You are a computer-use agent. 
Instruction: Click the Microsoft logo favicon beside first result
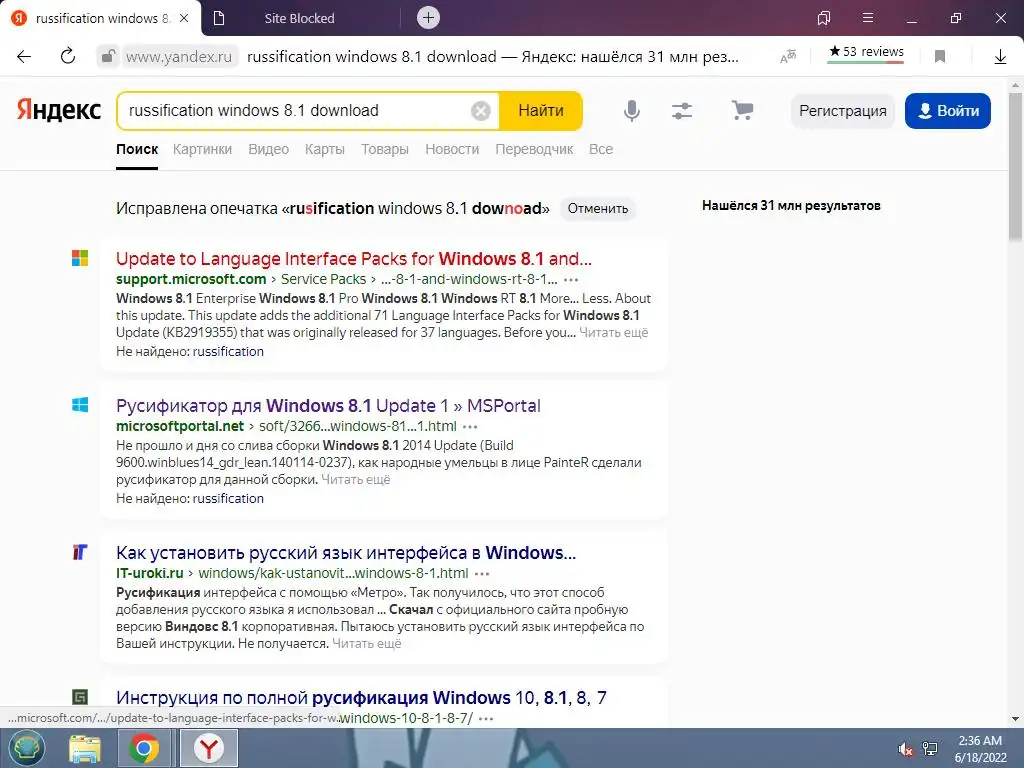point(80,258)
